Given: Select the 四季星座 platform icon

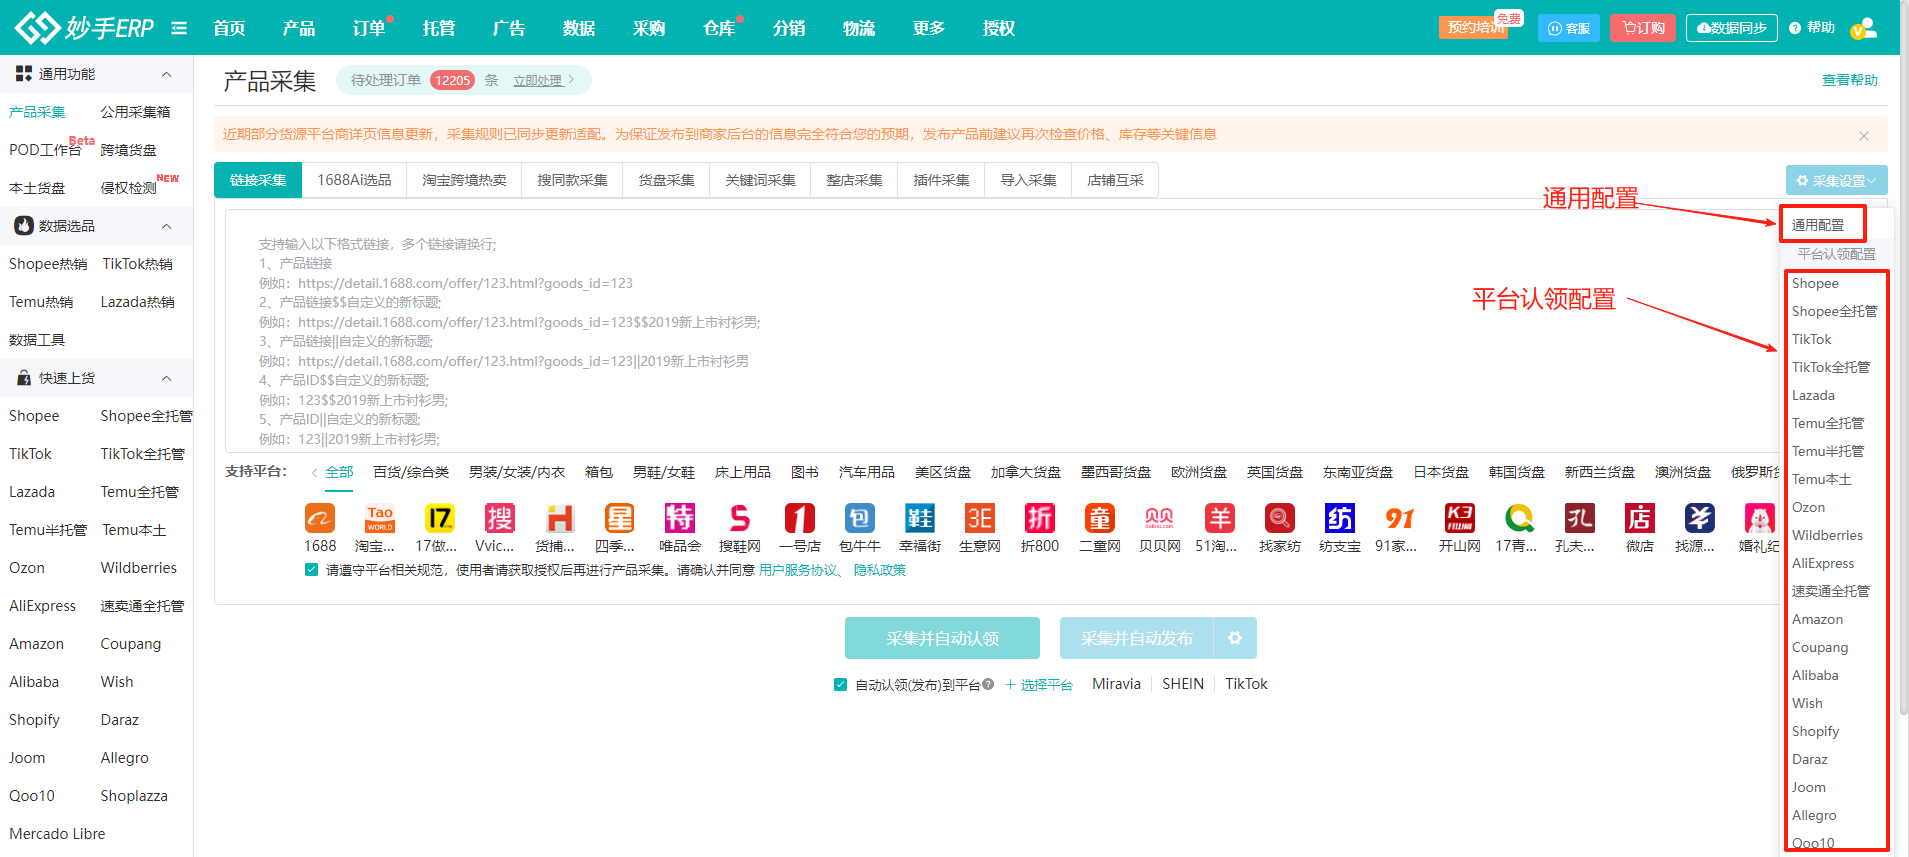Looking at the screenshot, I should [620, 518].
